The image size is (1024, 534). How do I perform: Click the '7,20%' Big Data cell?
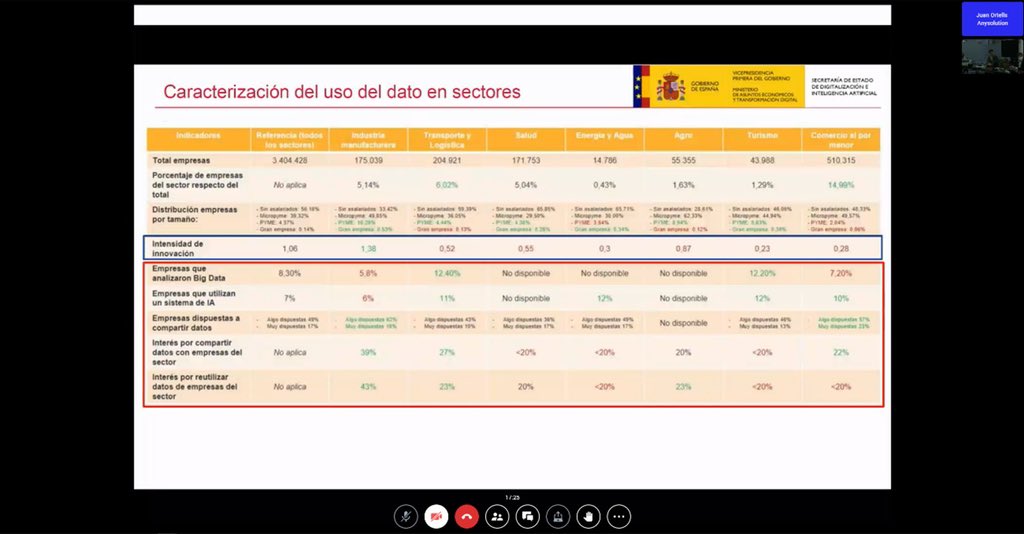tap(840, 274)
